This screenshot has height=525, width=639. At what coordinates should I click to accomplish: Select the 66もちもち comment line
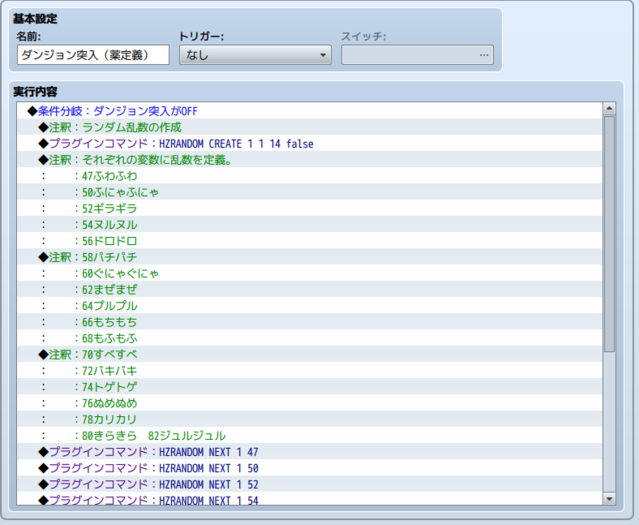pos(309,322)
